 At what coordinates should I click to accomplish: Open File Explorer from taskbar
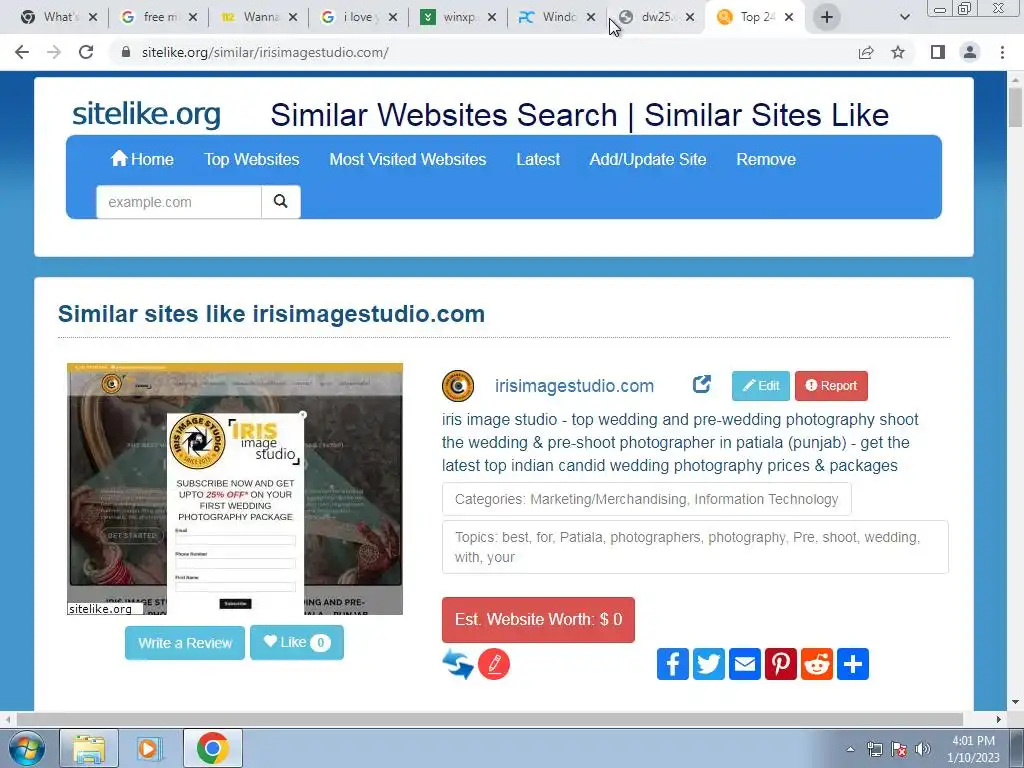[89, 748]
